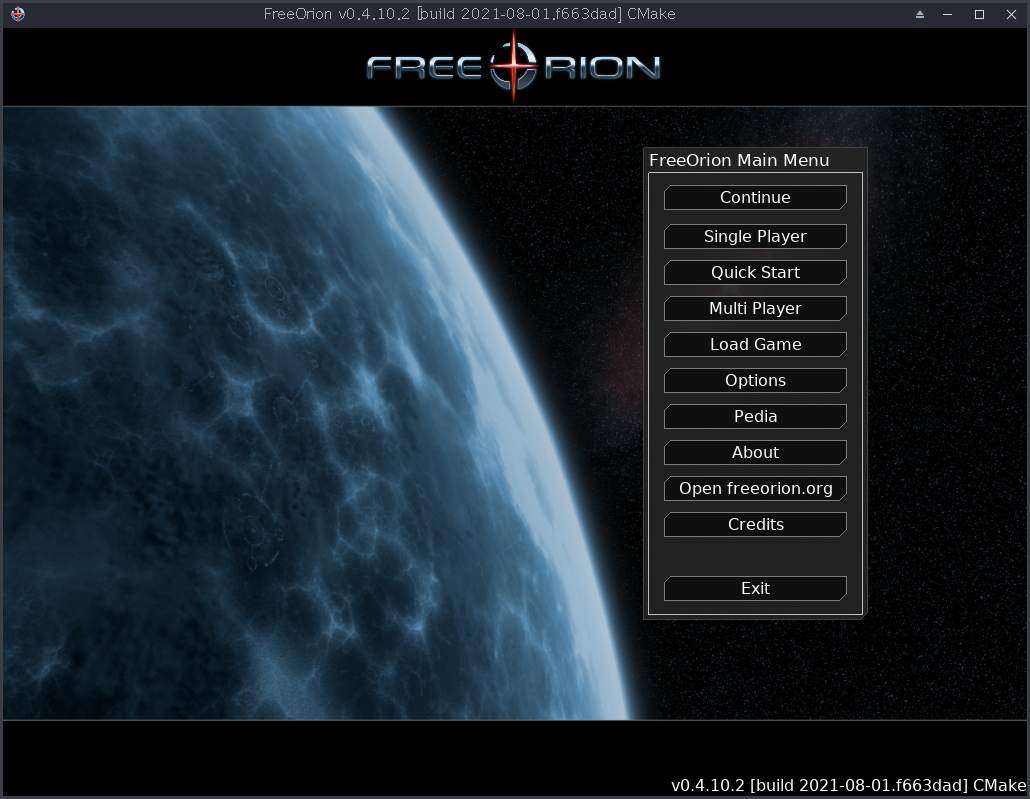1030x799 pixels.
Task: Start a Single Player game
Action: (755, 237)
